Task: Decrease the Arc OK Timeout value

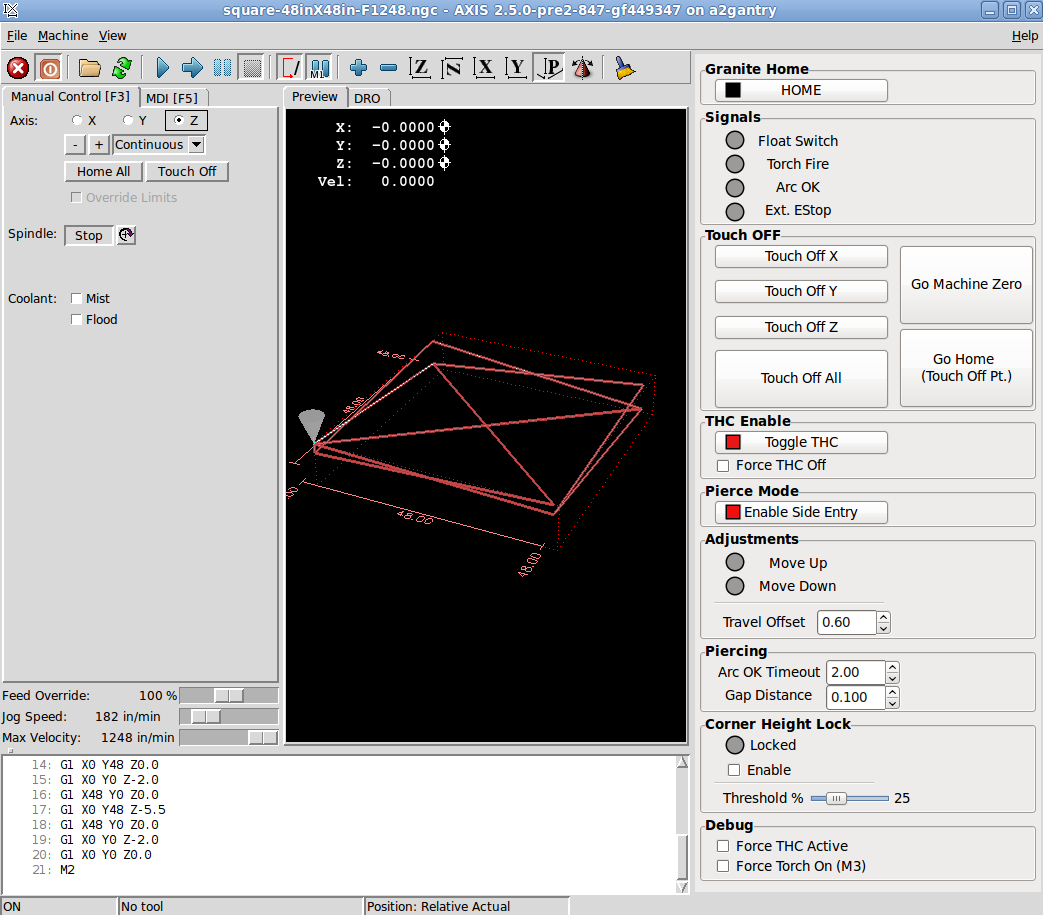Action: 893,678
